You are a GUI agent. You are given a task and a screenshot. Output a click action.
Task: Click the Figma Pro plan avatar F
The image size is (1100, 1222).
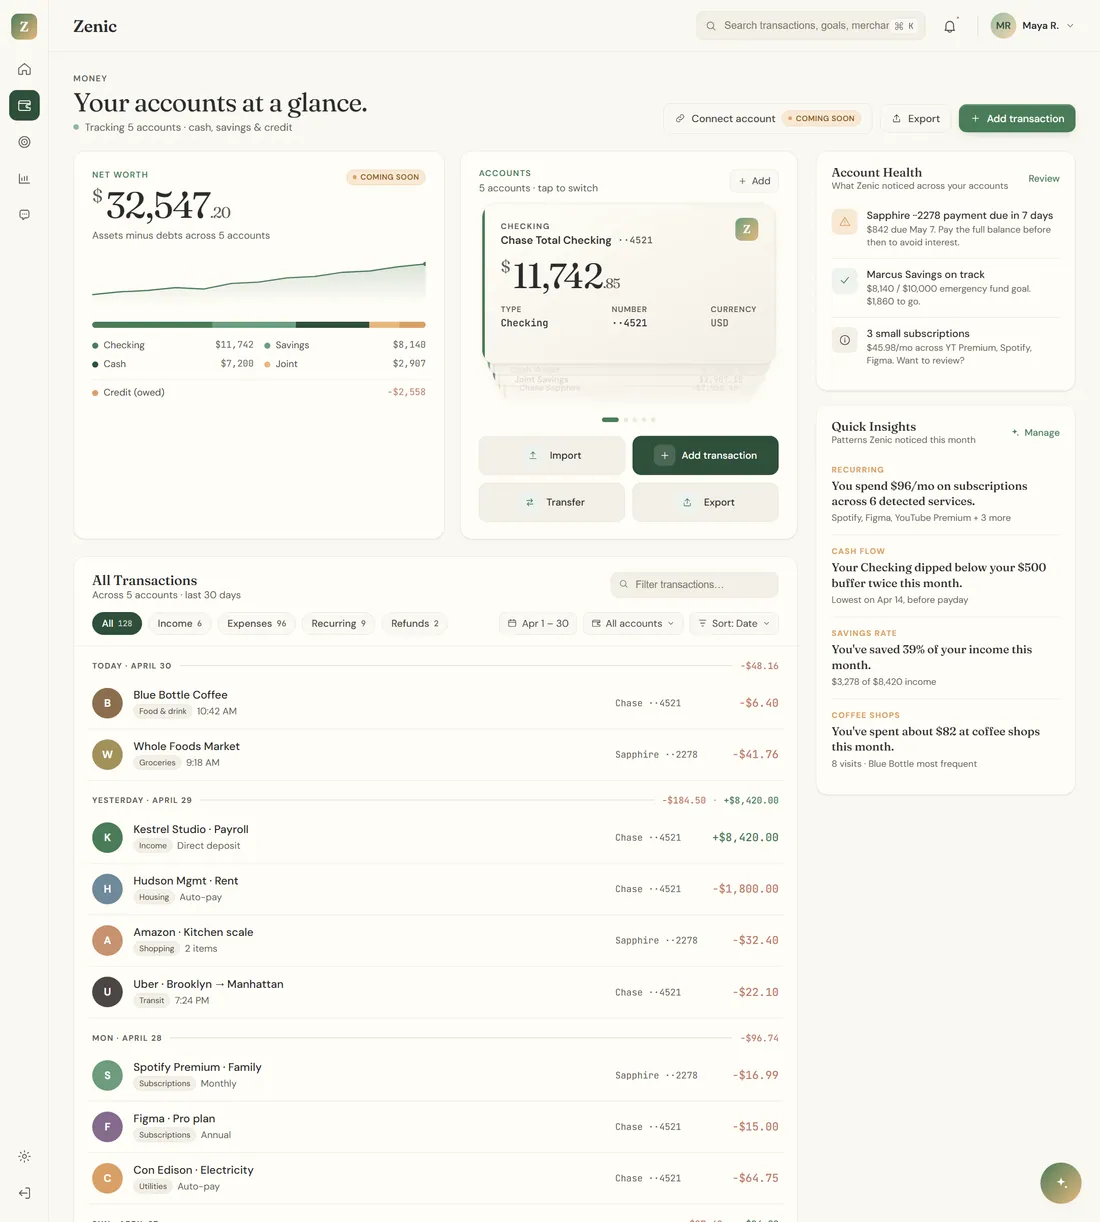pyautogui.click(x=108, y=1127)
